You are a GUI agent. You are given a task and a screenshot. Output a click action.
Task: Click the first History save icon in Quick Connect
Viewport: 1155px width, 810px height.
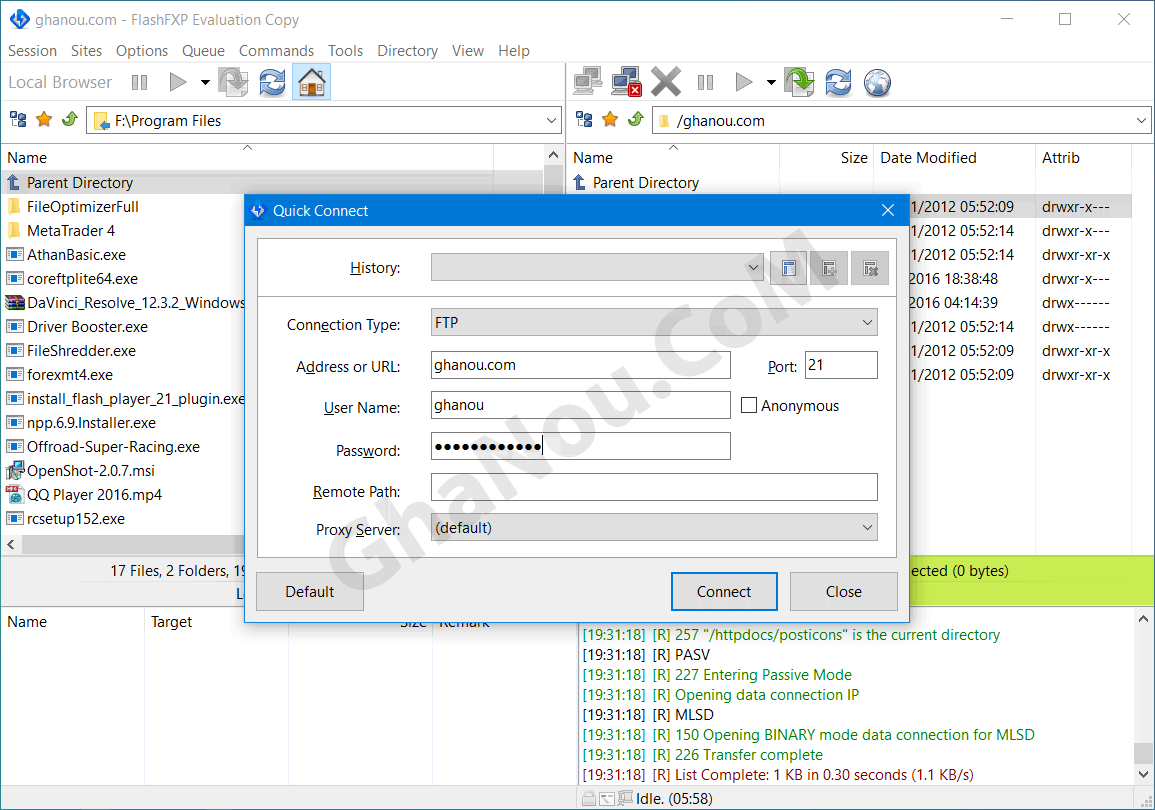coord(789,268)
